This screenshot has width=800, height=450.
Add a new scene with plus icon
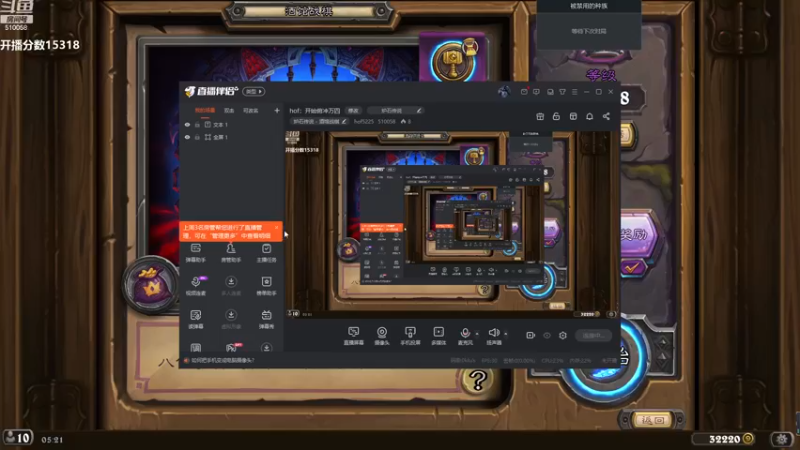coord(277,110)
